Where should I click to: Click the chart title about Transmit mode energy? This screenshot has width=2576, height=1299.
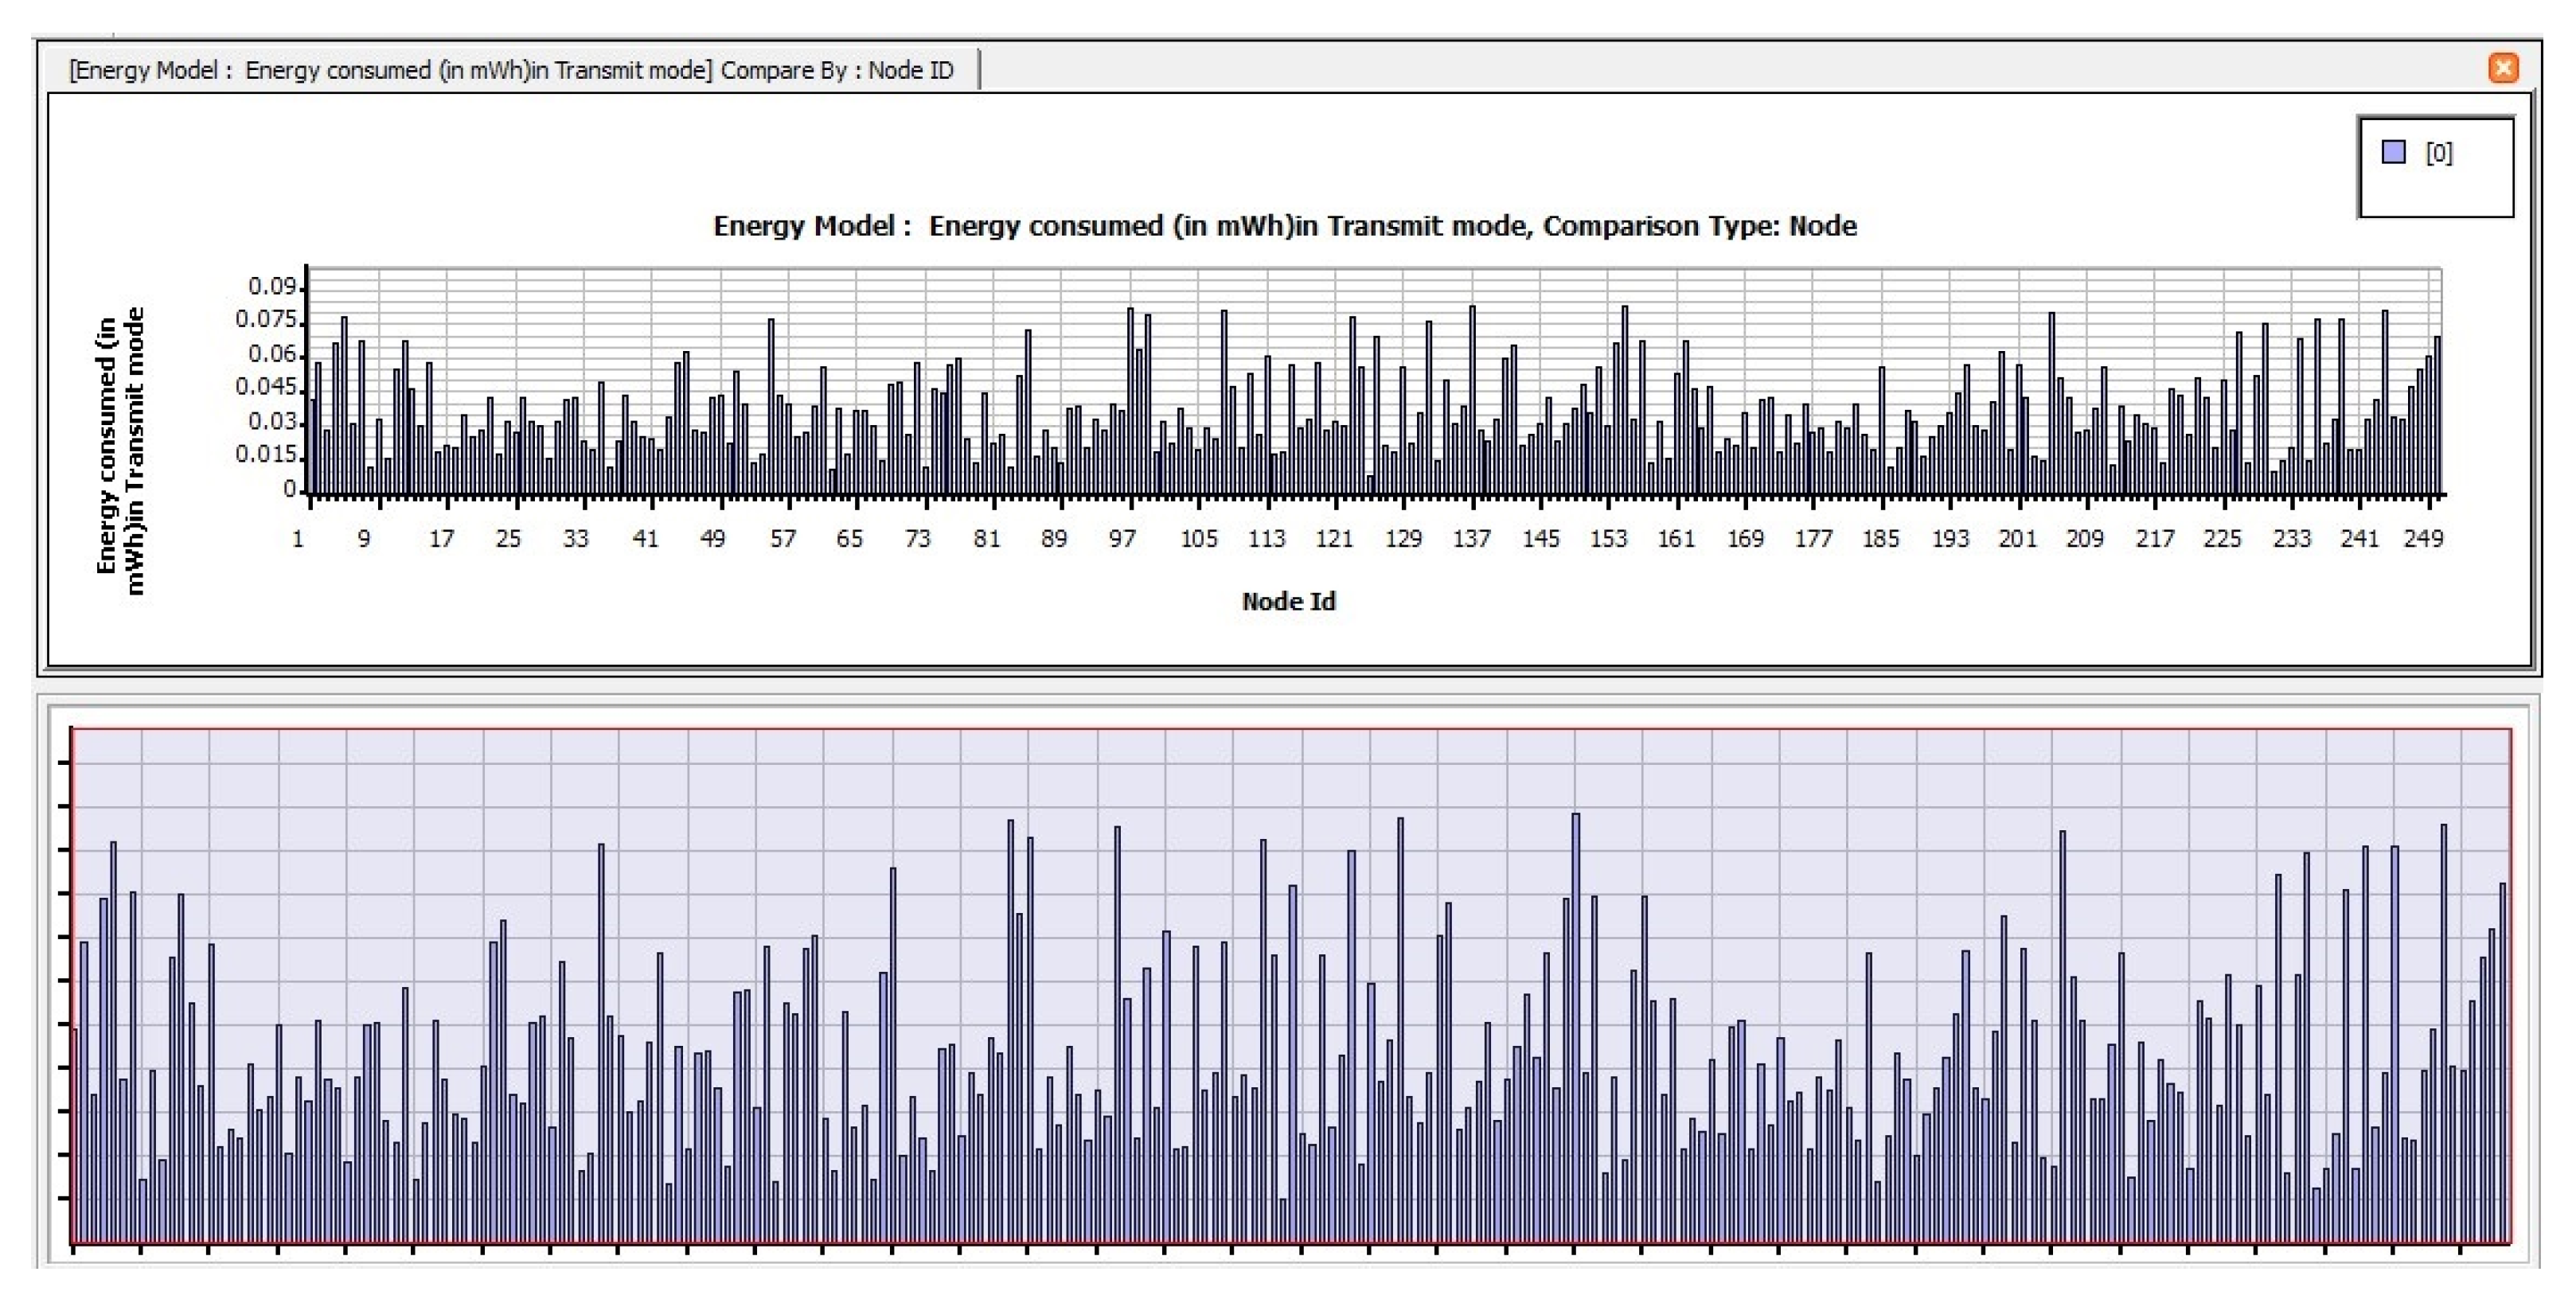(1284, 226)
